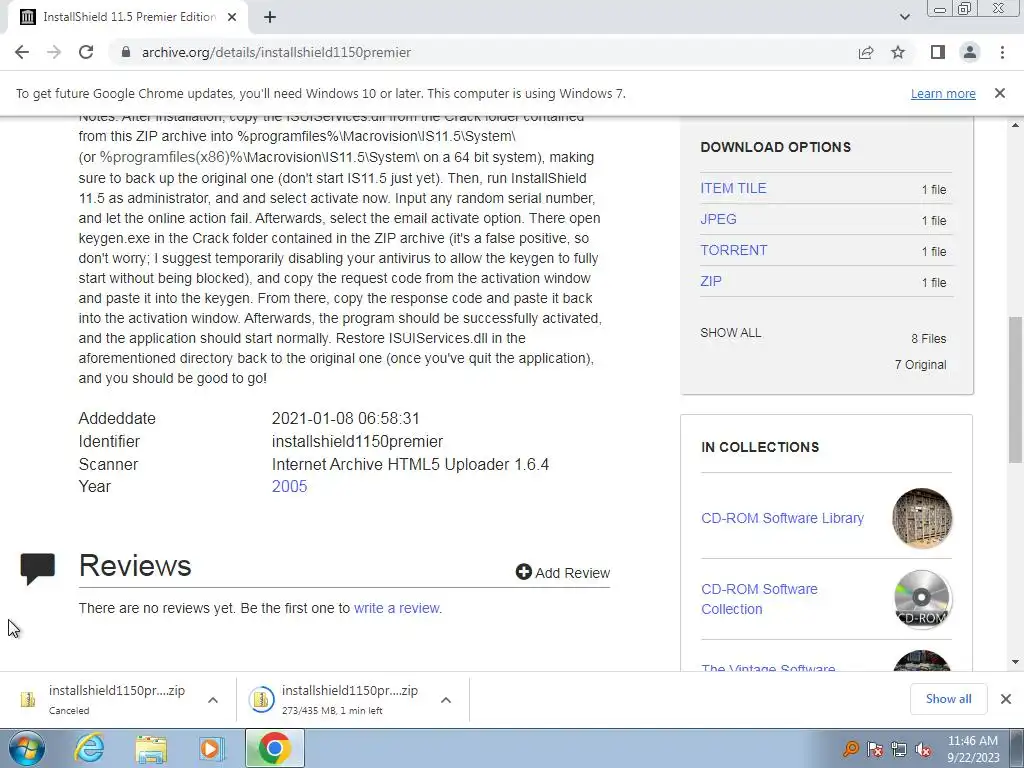This screenshot has width=1024, height=768.
Task: Click the 7 Original count text
Action: pos(920,364)
